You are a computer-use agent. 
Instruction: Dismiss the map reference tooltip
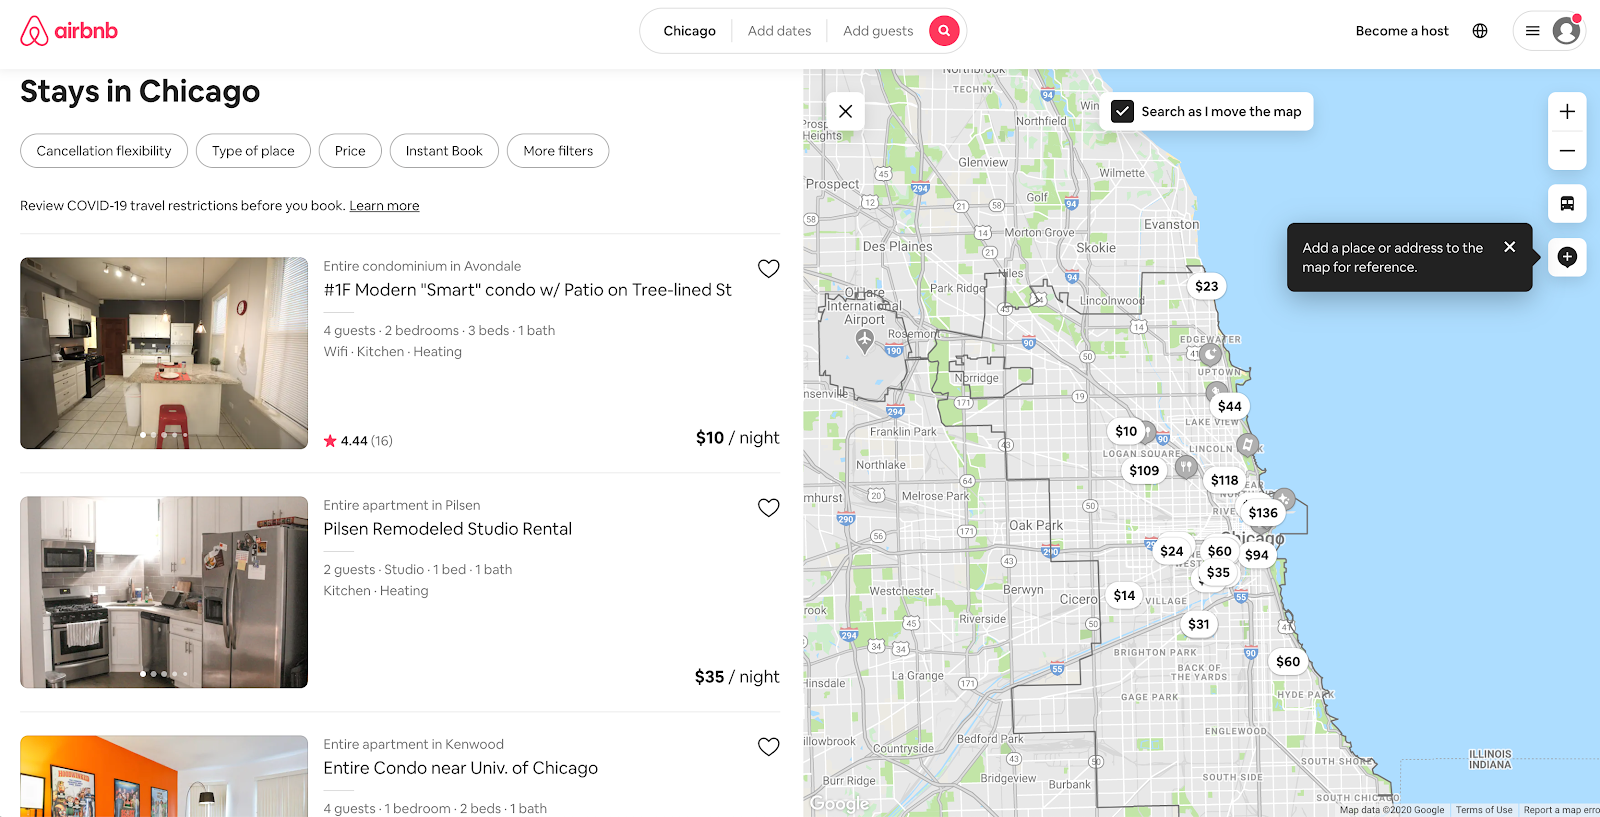(x=1510, y=247)
